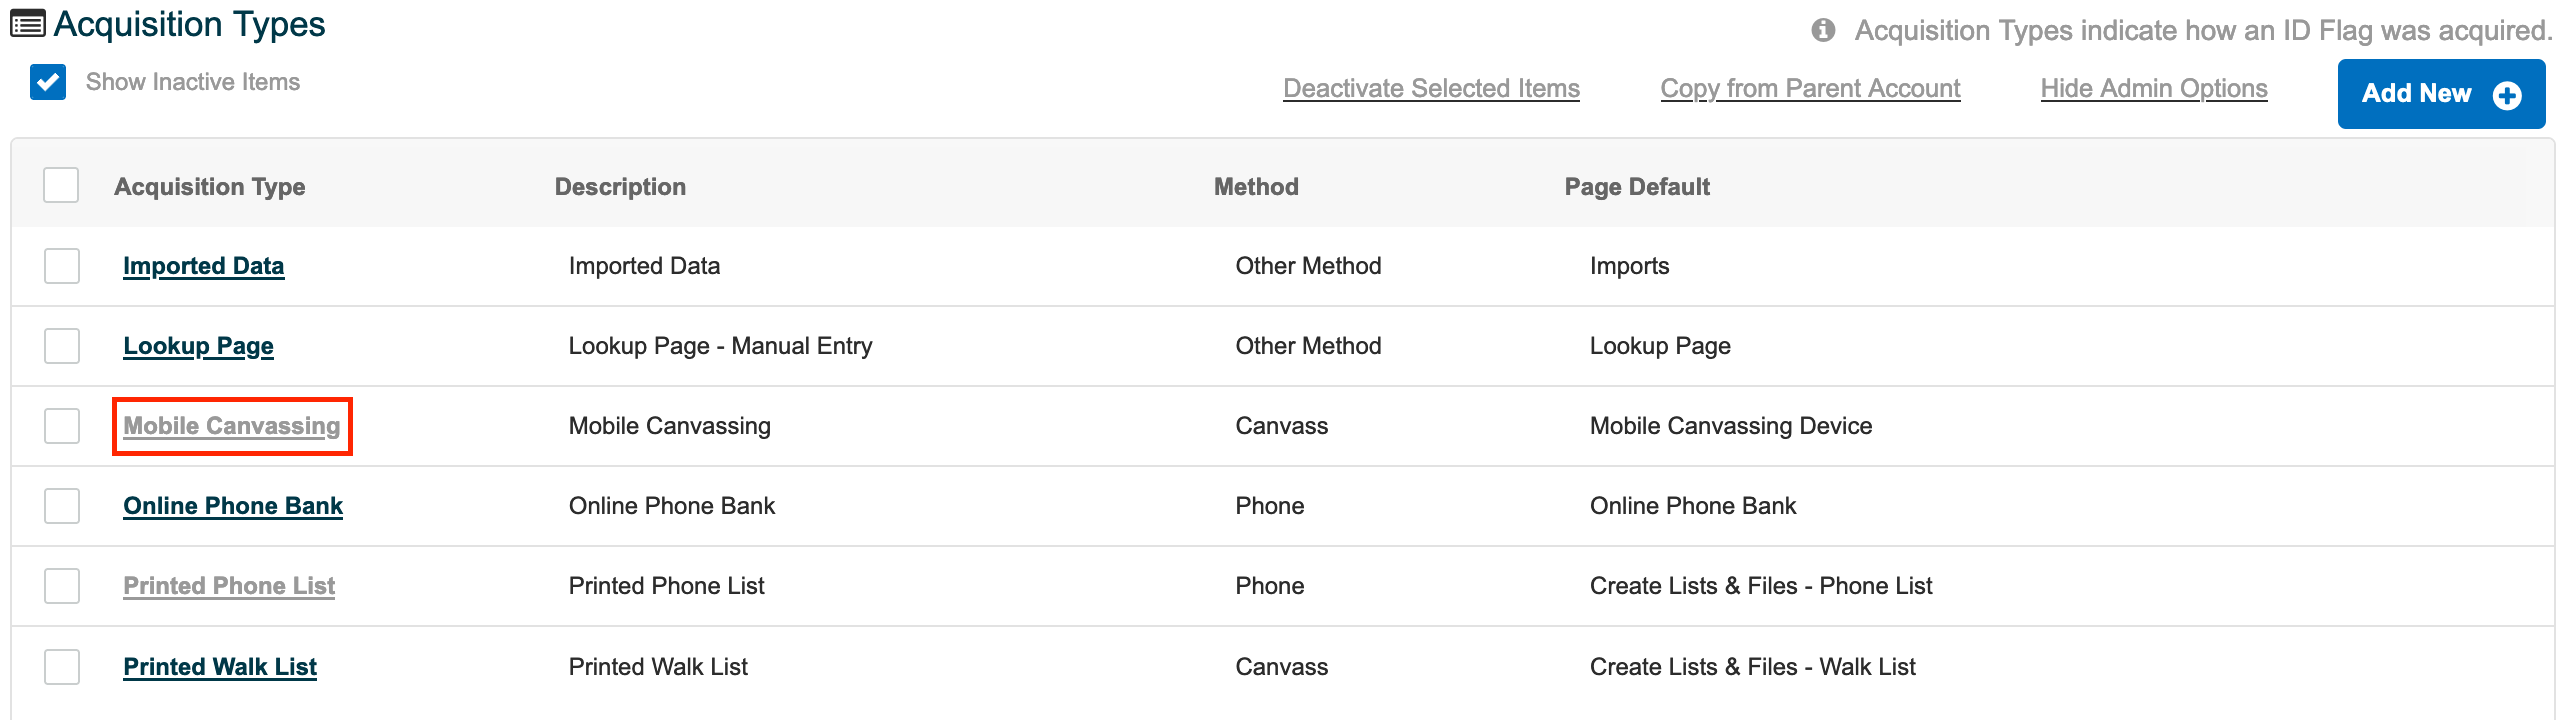Tick the Mobile Canvassing row checkbox
The image size is (2572, 720).
coord(62,426)
